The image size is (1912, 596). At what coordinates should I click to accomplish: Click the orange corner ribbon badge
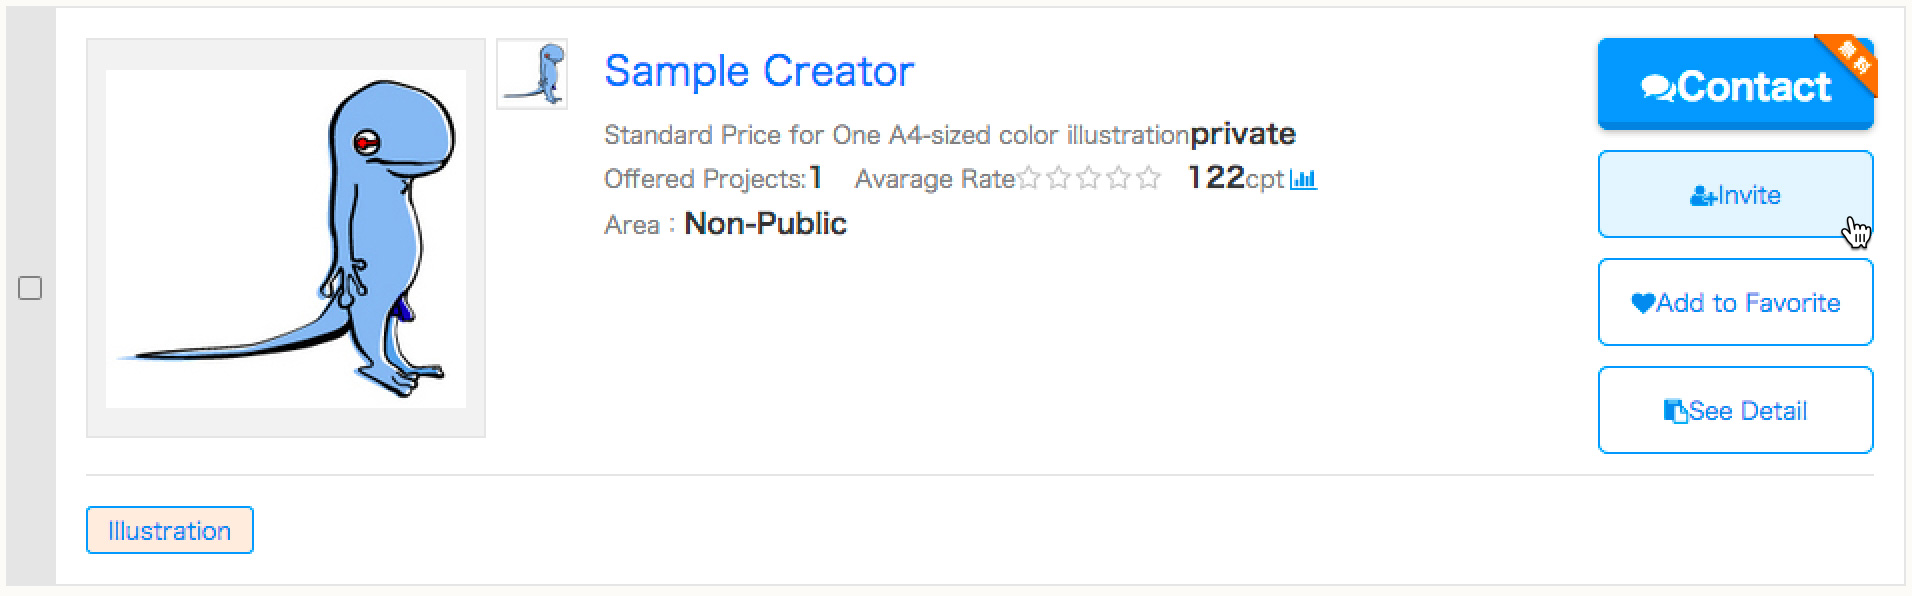point(1850,61)
